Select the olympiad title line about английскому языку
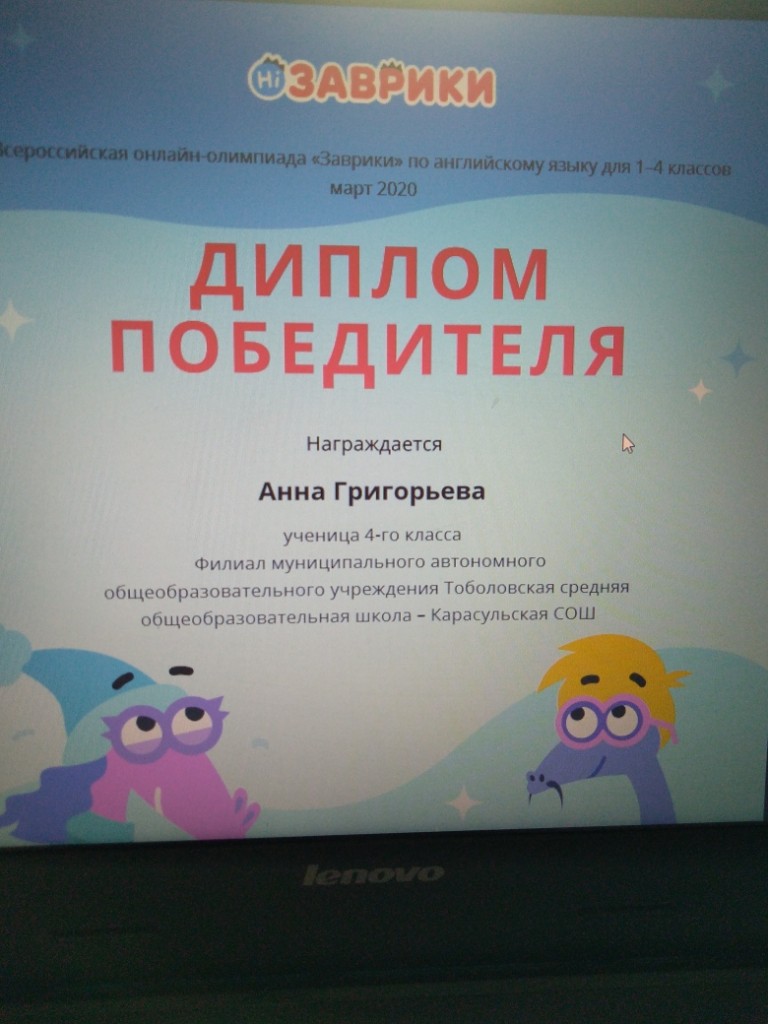The width and height of the screenshot is (768, 1024). [x=370, y=167]
